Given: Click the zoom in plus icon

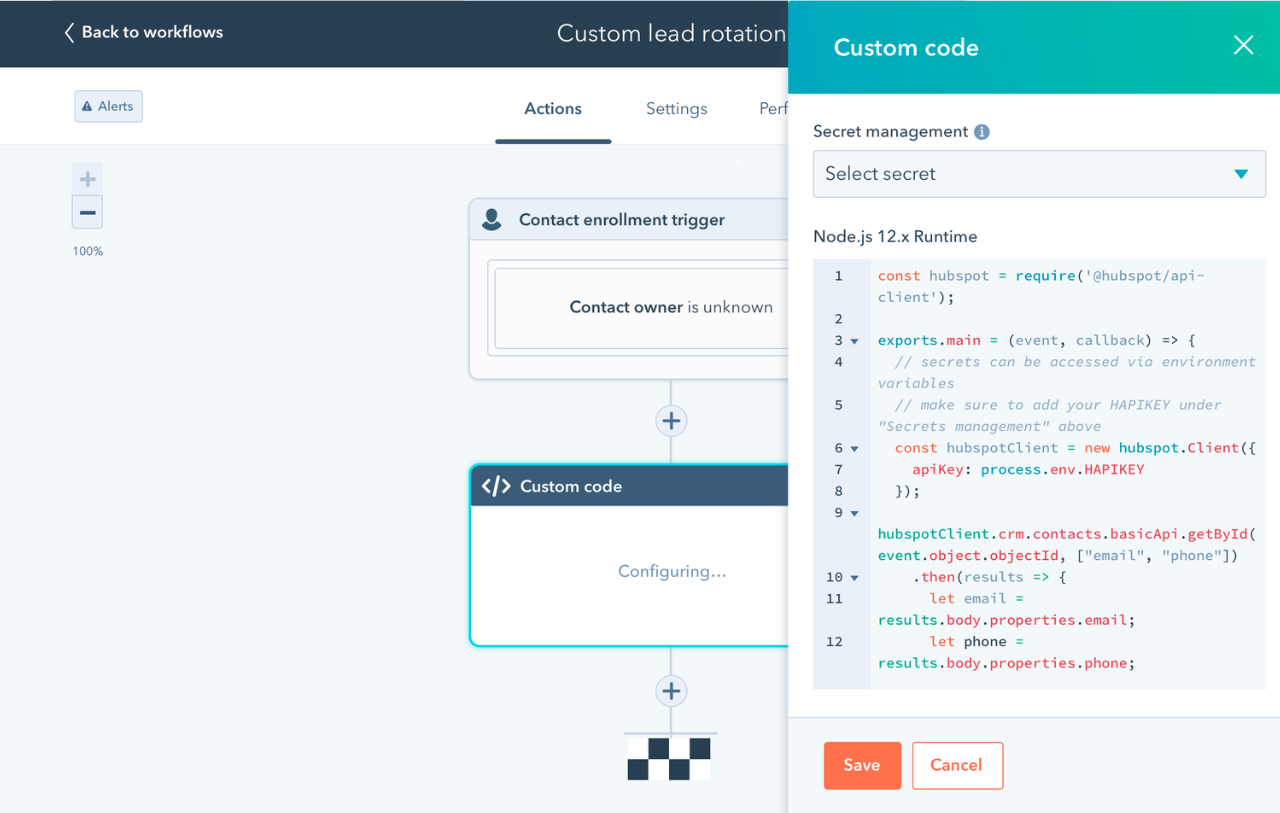Looking at the screenshot, I should (88, 179).
